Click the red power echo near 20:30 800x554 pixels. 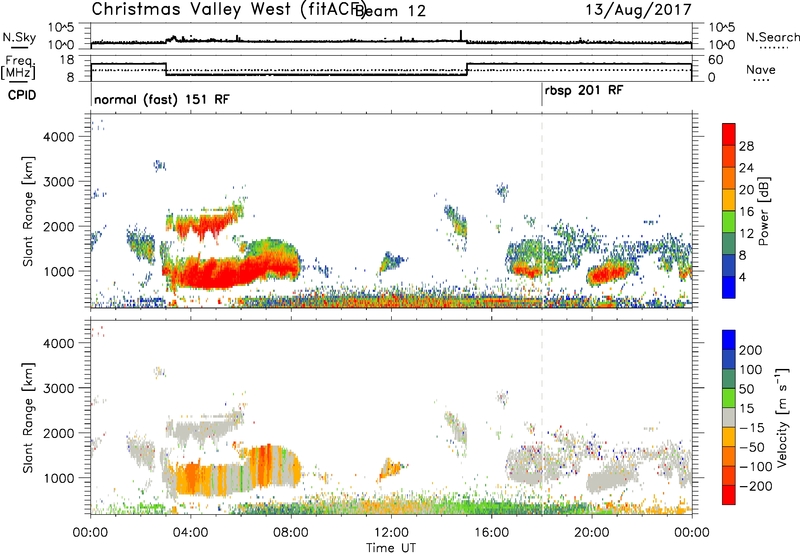(x=606, y=274)
